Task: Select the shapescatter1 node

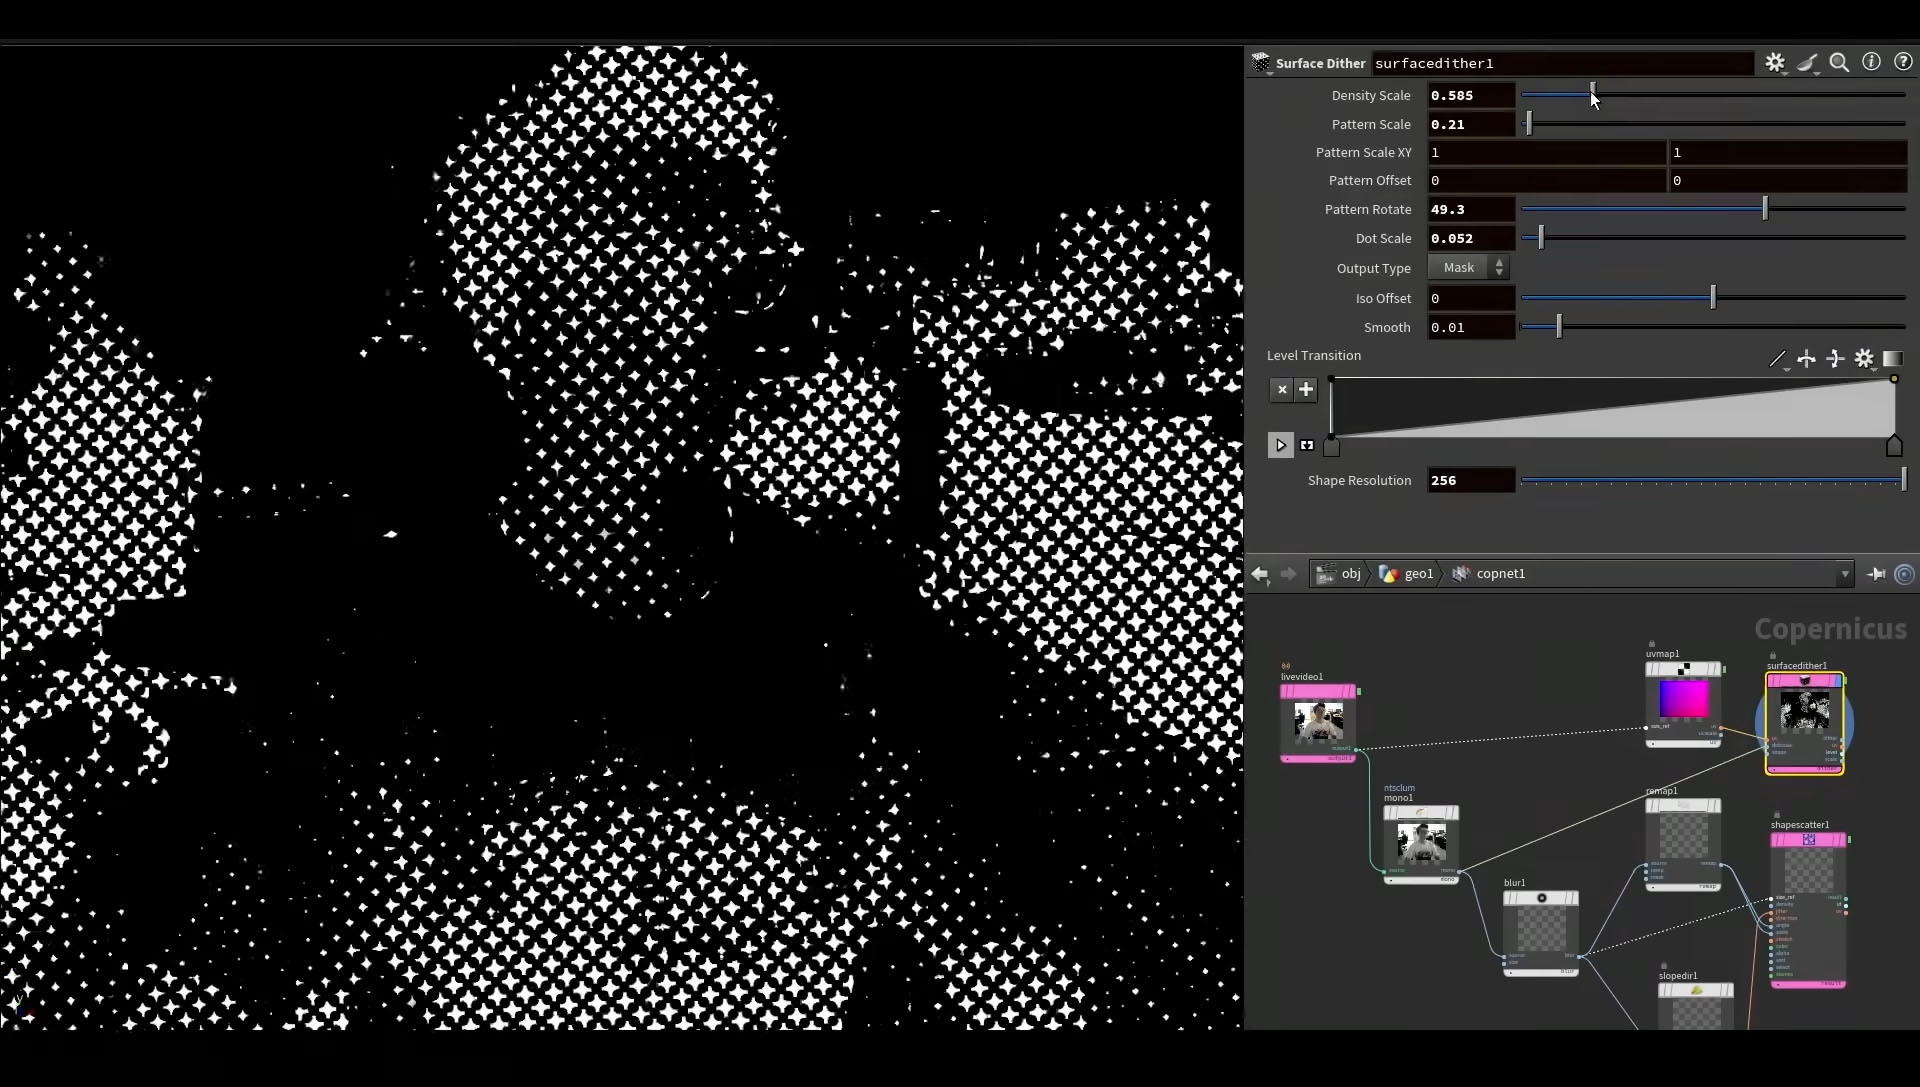Action: (x=1808, y=910)
